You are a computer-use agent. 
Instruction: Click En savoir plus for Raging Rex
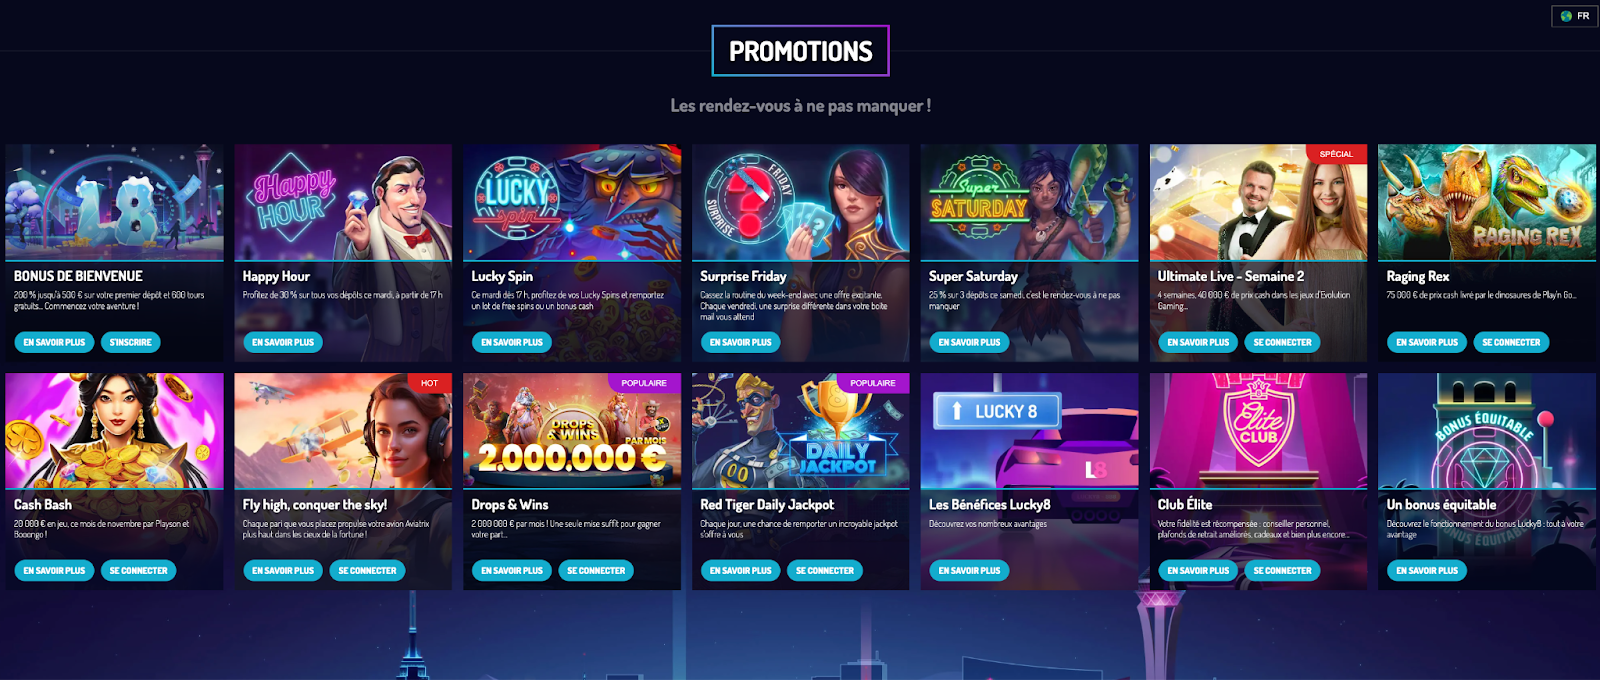click(1427, 342)
